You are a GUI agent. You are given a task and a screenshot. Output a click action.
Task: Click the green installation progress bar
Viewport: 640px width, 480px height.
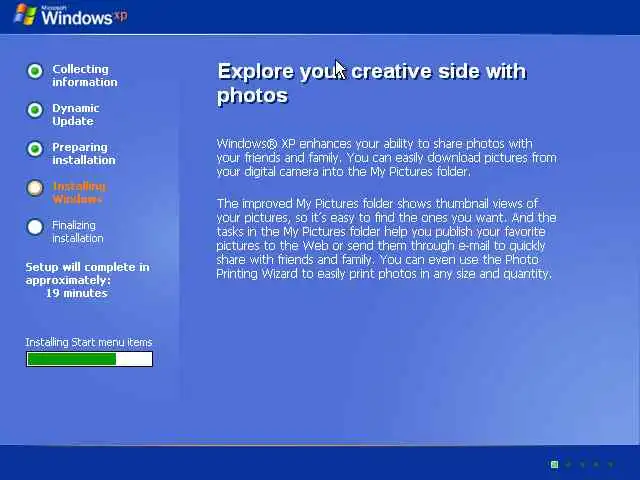(89, 359)
